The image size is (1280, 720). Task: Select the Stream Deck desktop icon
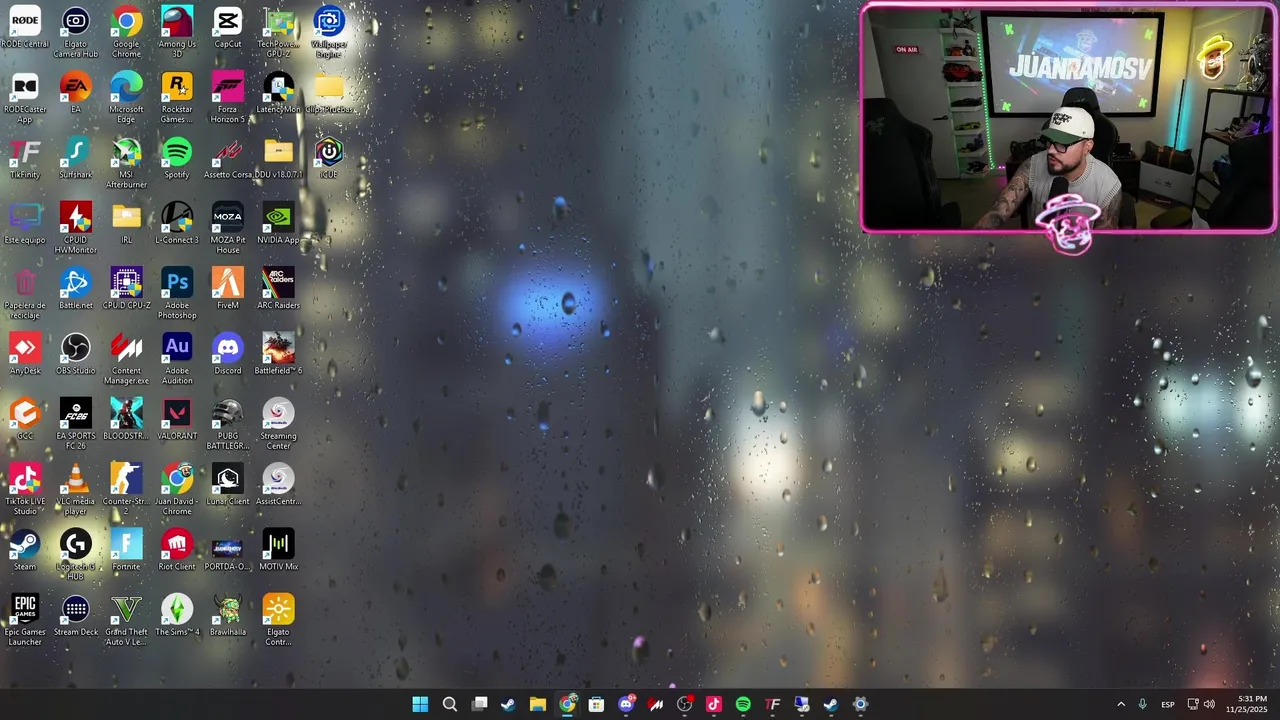pyautogui.click(x=76, y=616)
